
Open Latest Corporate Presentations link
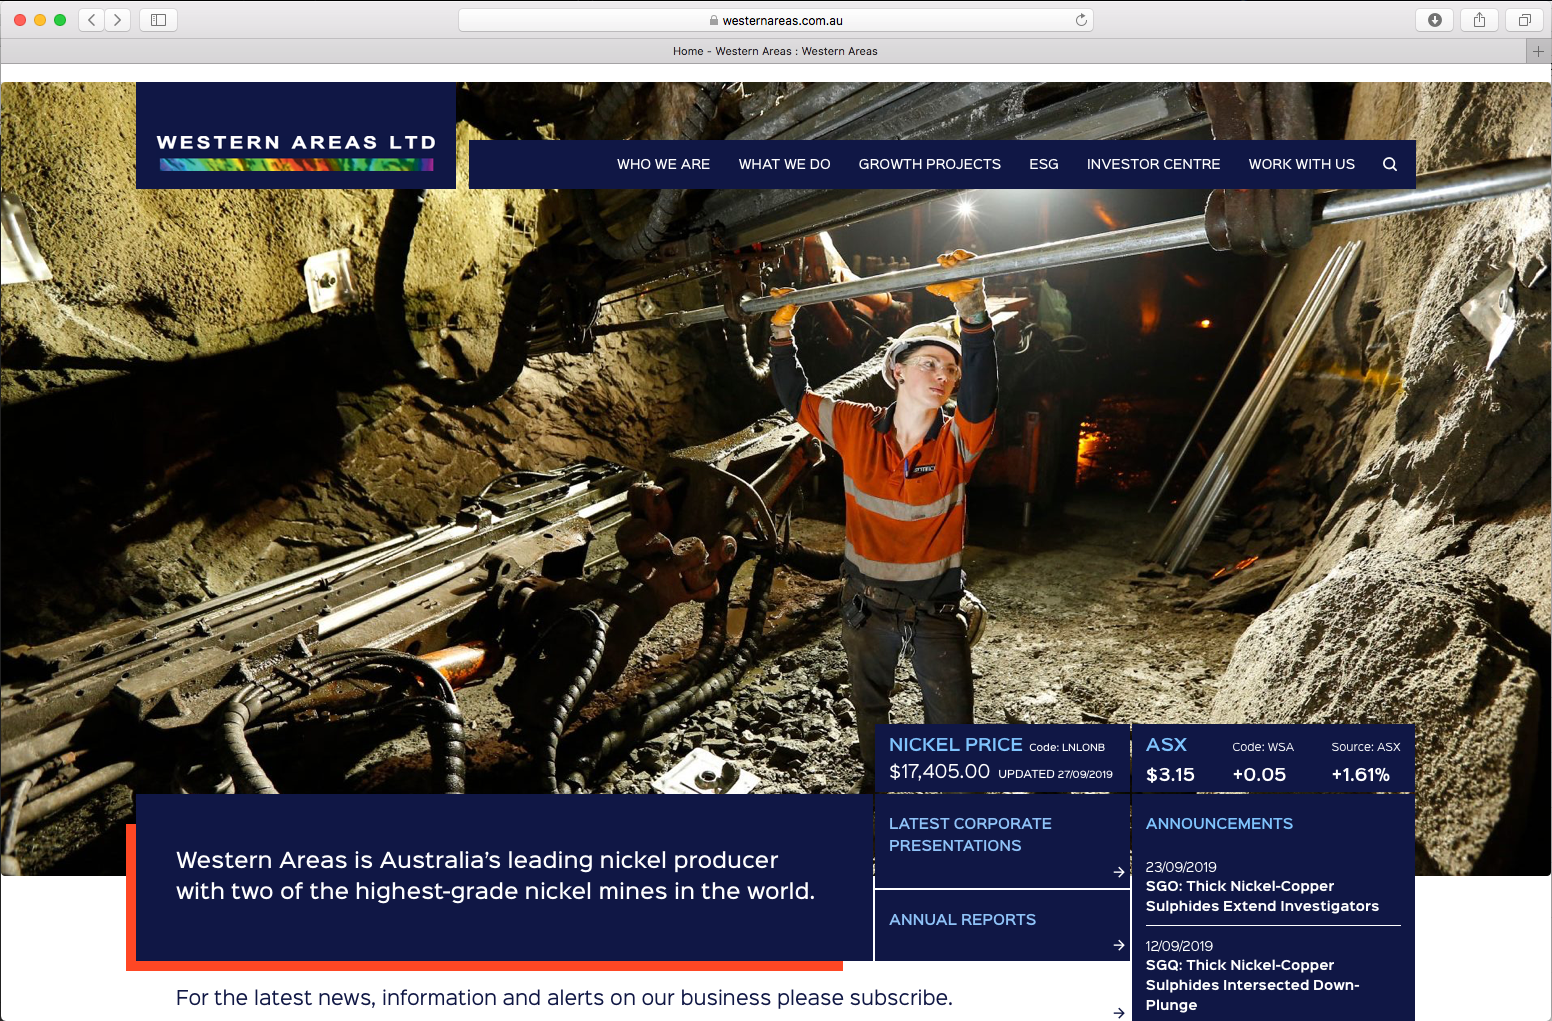[x=970, y=834]
